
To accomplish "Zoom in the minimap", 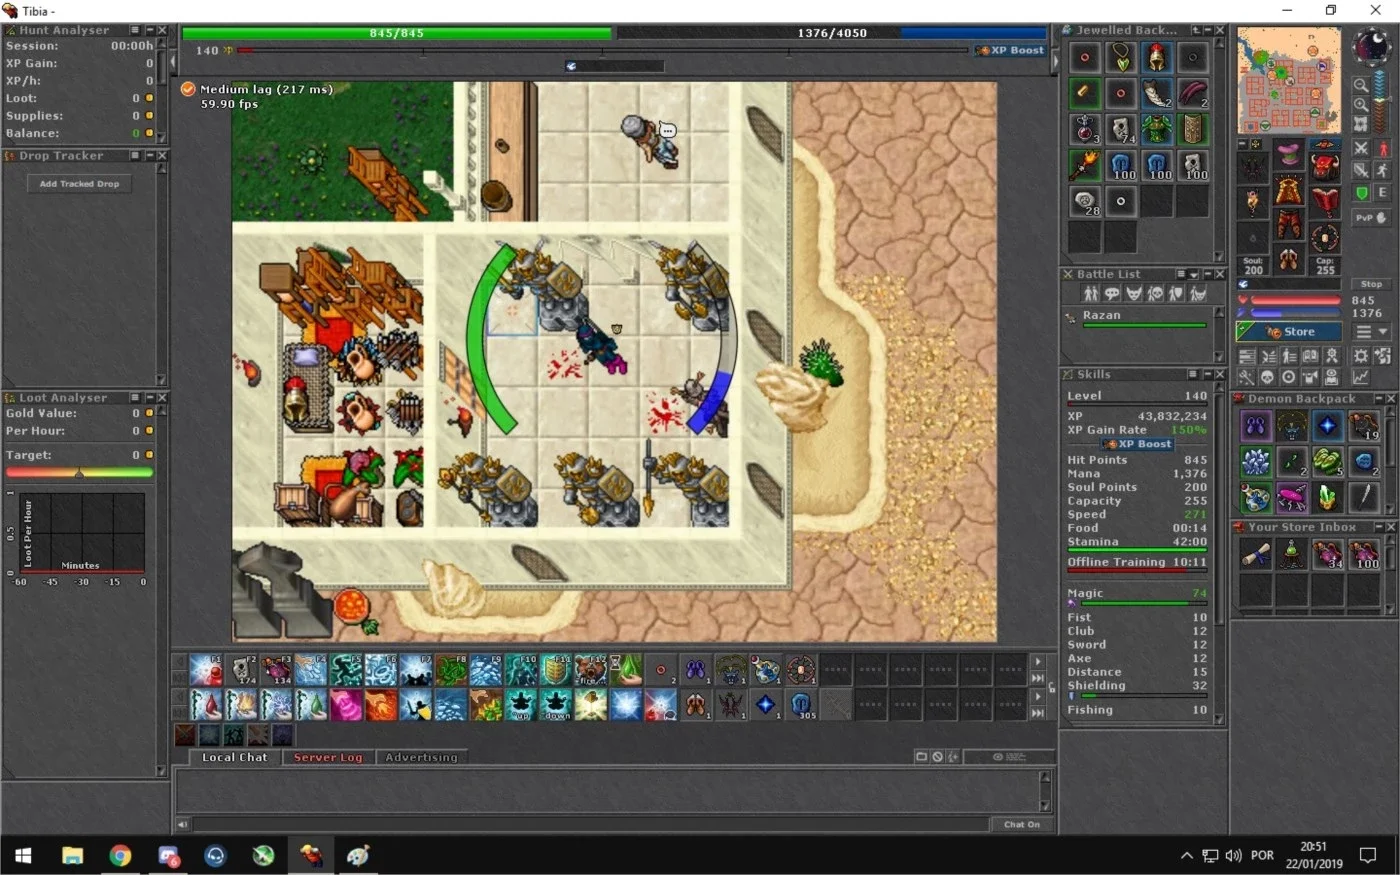I will (x=1361, y=104).
